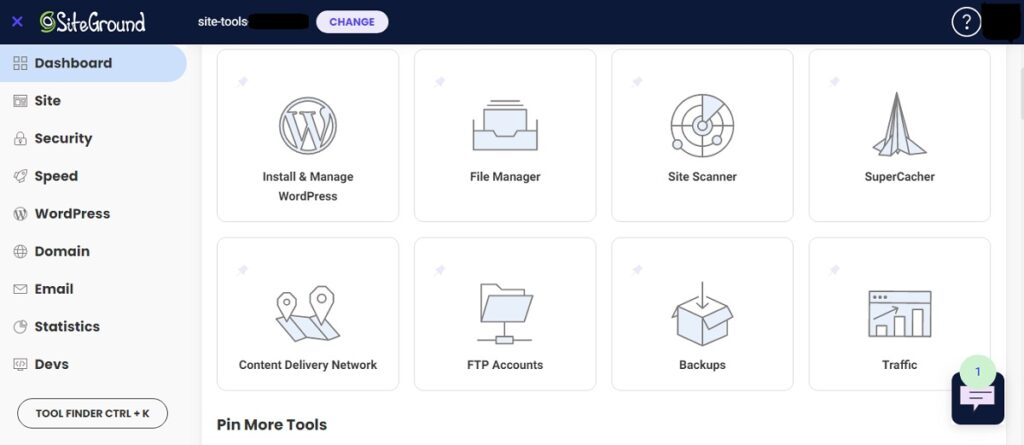This screenshot has width=1024, height=445.
Task: Open Tool Finder CTRL + K button
Action: pyautogui.click(x=92, y=414)
